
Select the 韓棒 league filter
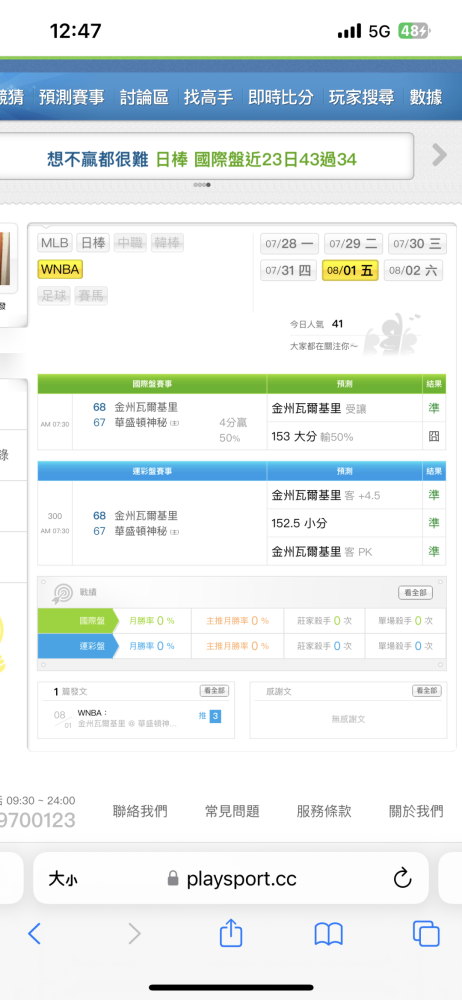[x=168, y=243]
